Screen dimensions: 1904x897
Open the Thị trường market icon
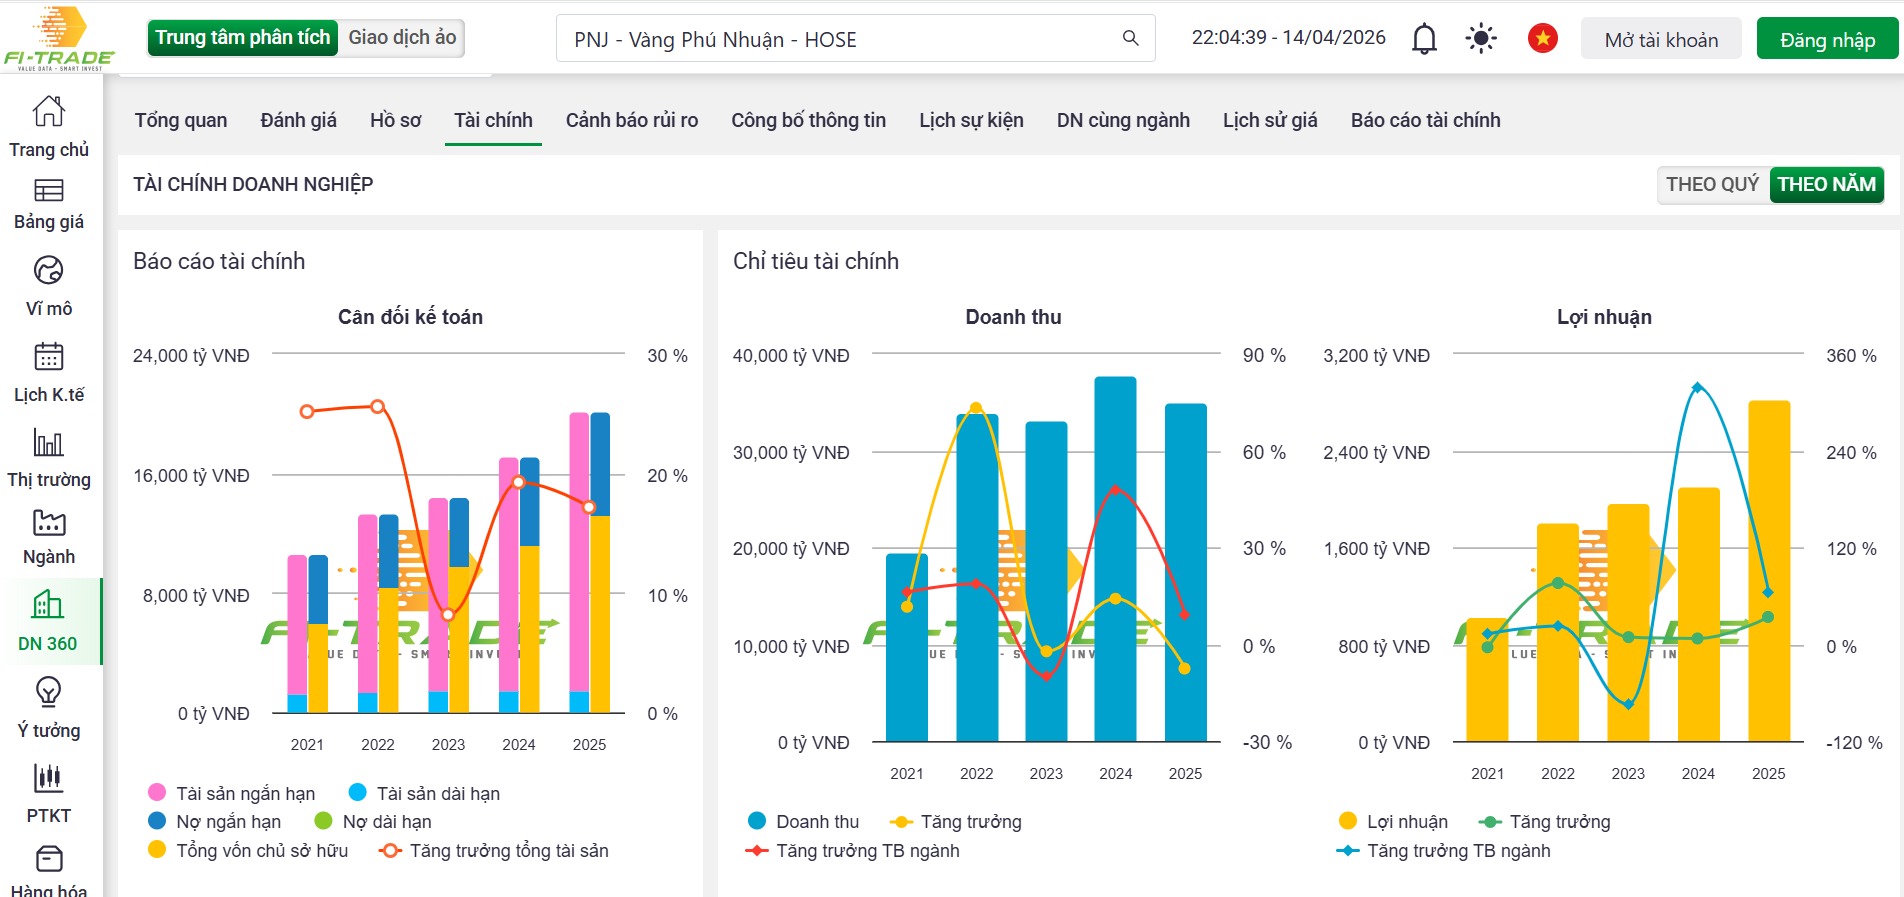click(48, 442)
